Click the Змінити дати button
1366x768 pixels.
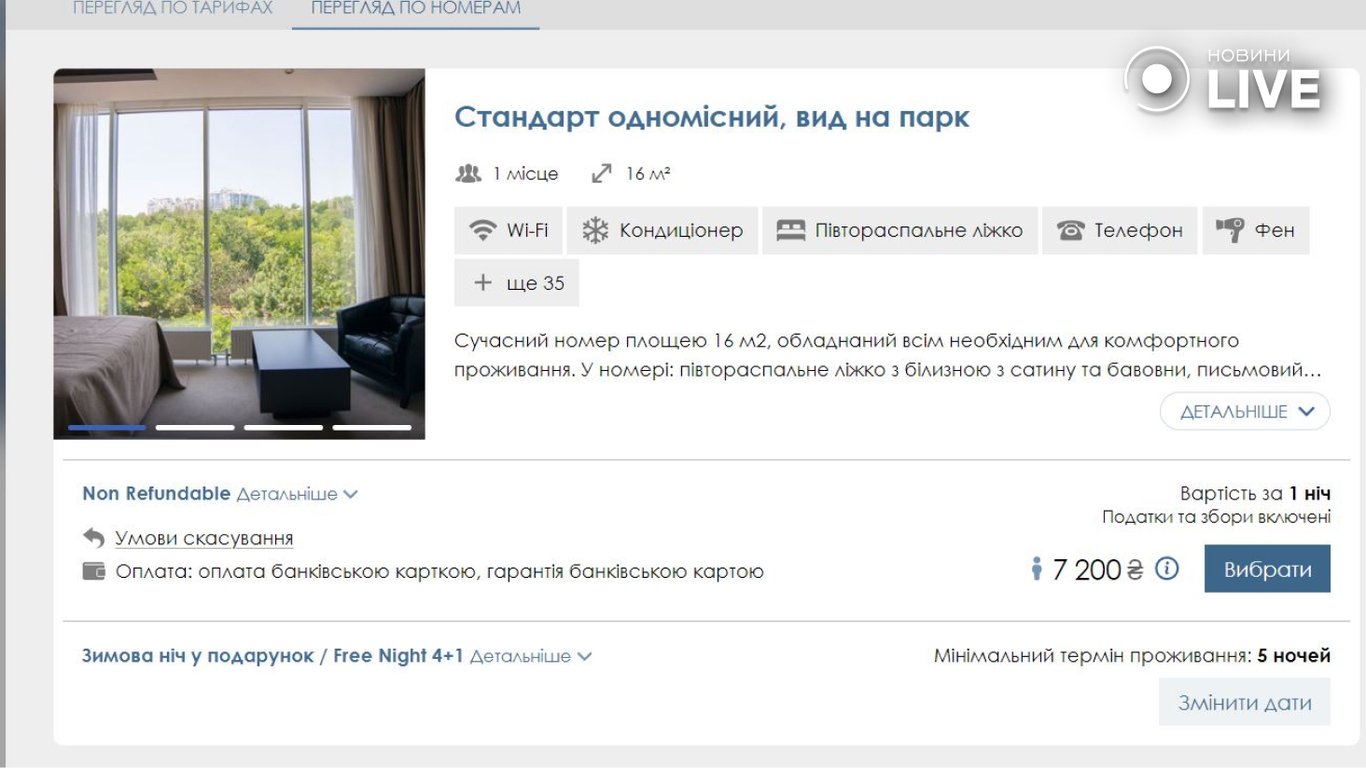click(x=1244, y=702)
